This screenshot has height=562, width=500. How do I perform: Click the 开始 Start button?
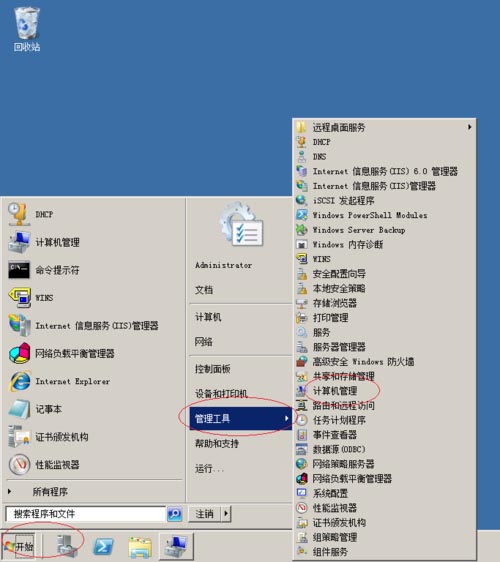(19, 547)
